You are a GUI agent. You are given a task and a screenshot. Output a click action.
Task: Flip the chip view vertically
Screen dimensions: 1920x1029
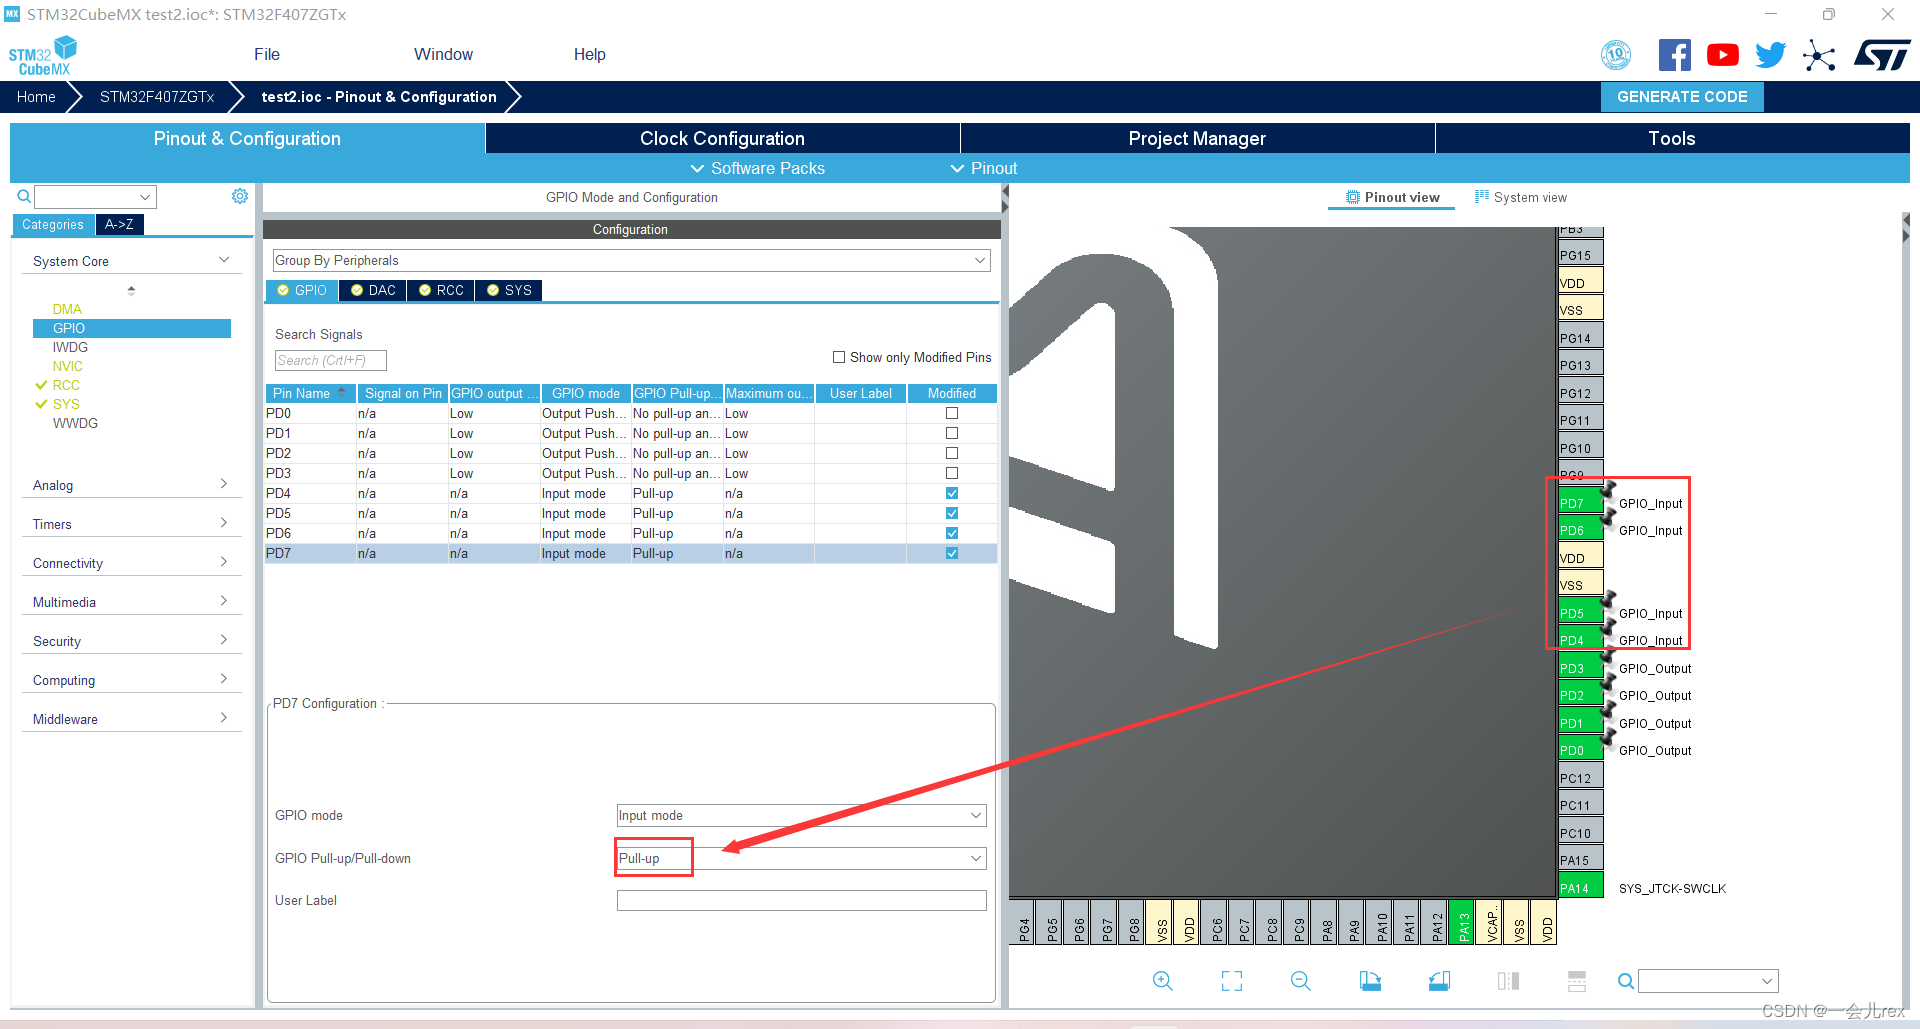pos(1577,981)
